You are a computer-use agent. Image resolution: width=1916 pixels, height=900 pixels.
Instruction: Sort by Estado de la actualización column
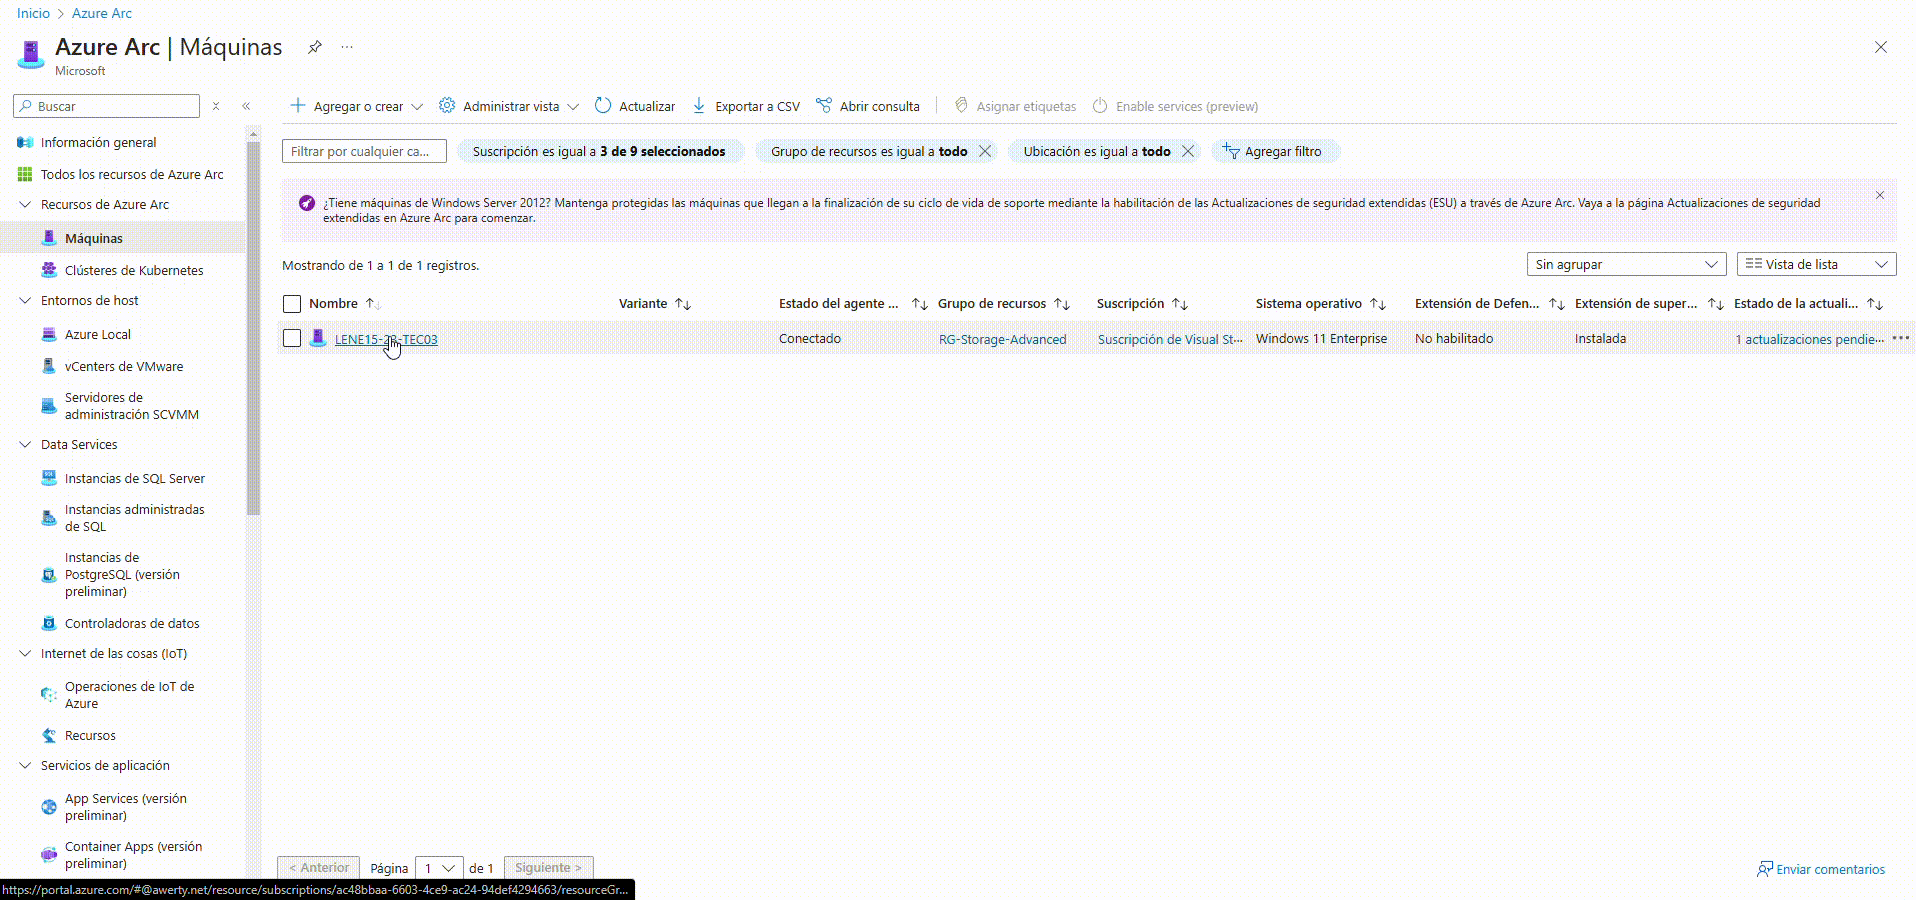point(1808,303)
